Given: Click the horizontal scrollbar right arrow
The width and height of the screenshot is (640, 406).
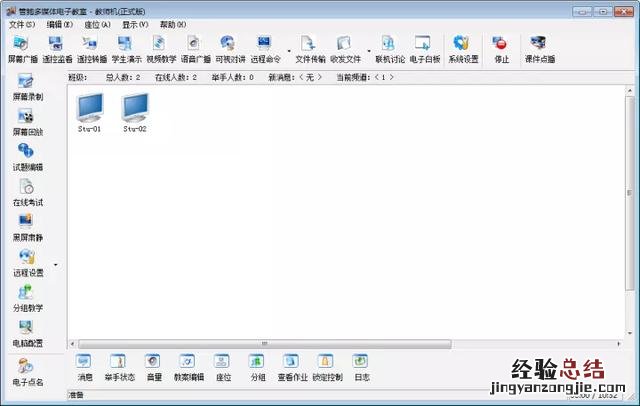Looking at the screenshot, I should [x=619, y=344].
